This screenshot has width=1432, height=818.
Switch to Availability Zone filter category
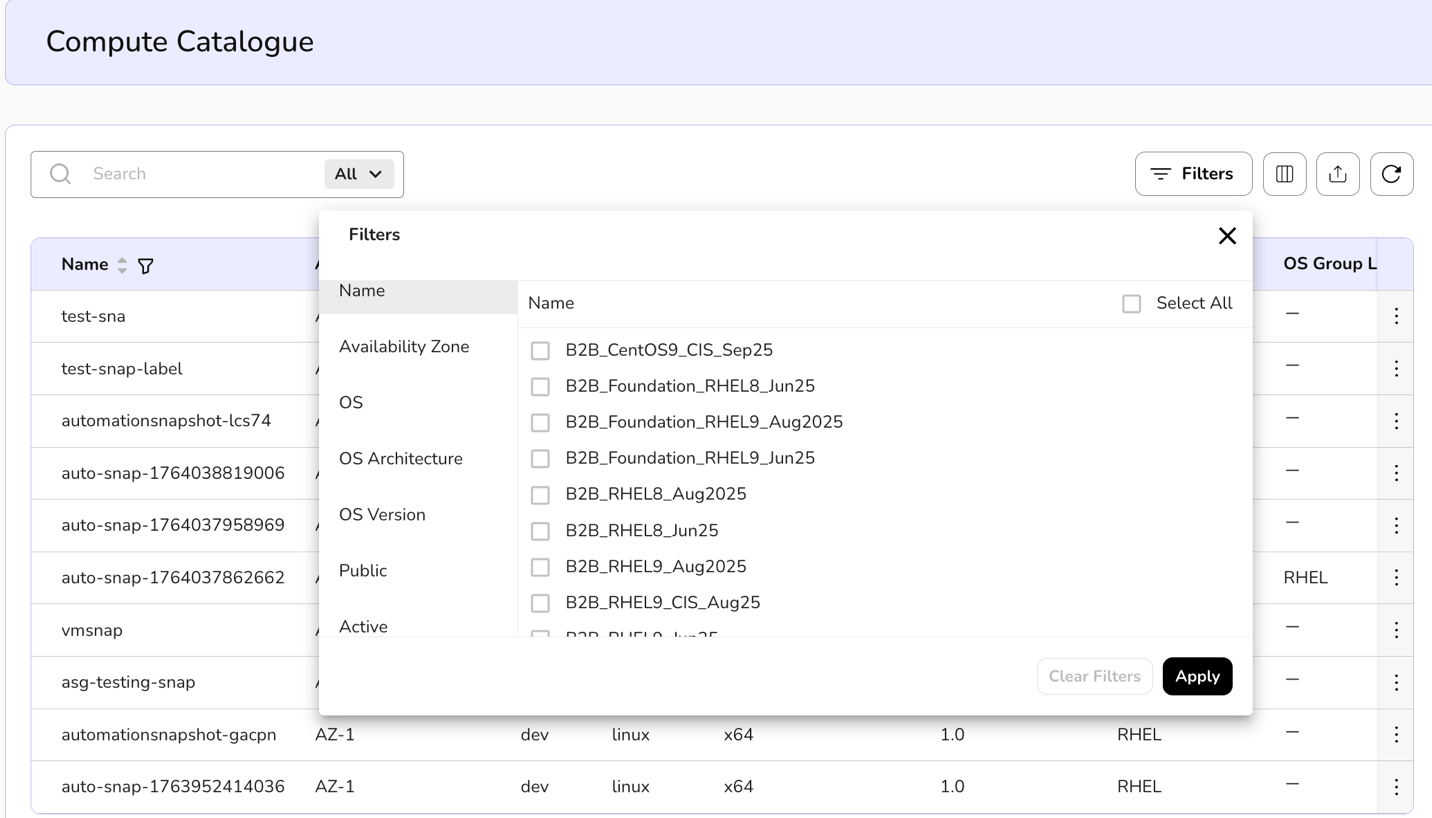(404, 347)
